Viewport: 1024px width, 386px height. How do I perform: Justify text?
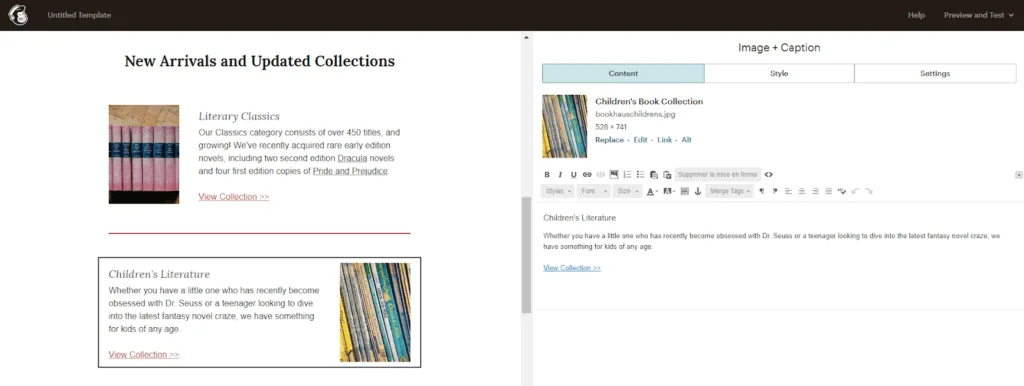point(828,191)
